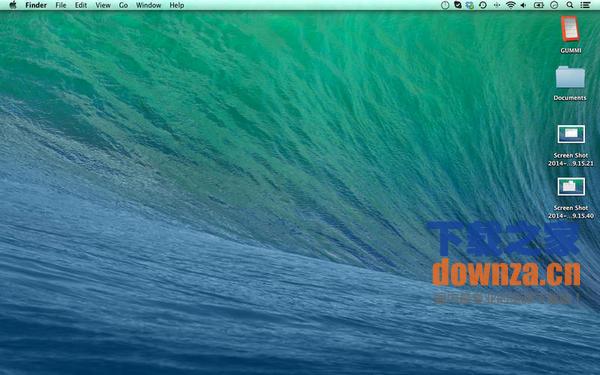Open the File menu
This screenshot has height=375, width=600.
(x=61, y=5)
